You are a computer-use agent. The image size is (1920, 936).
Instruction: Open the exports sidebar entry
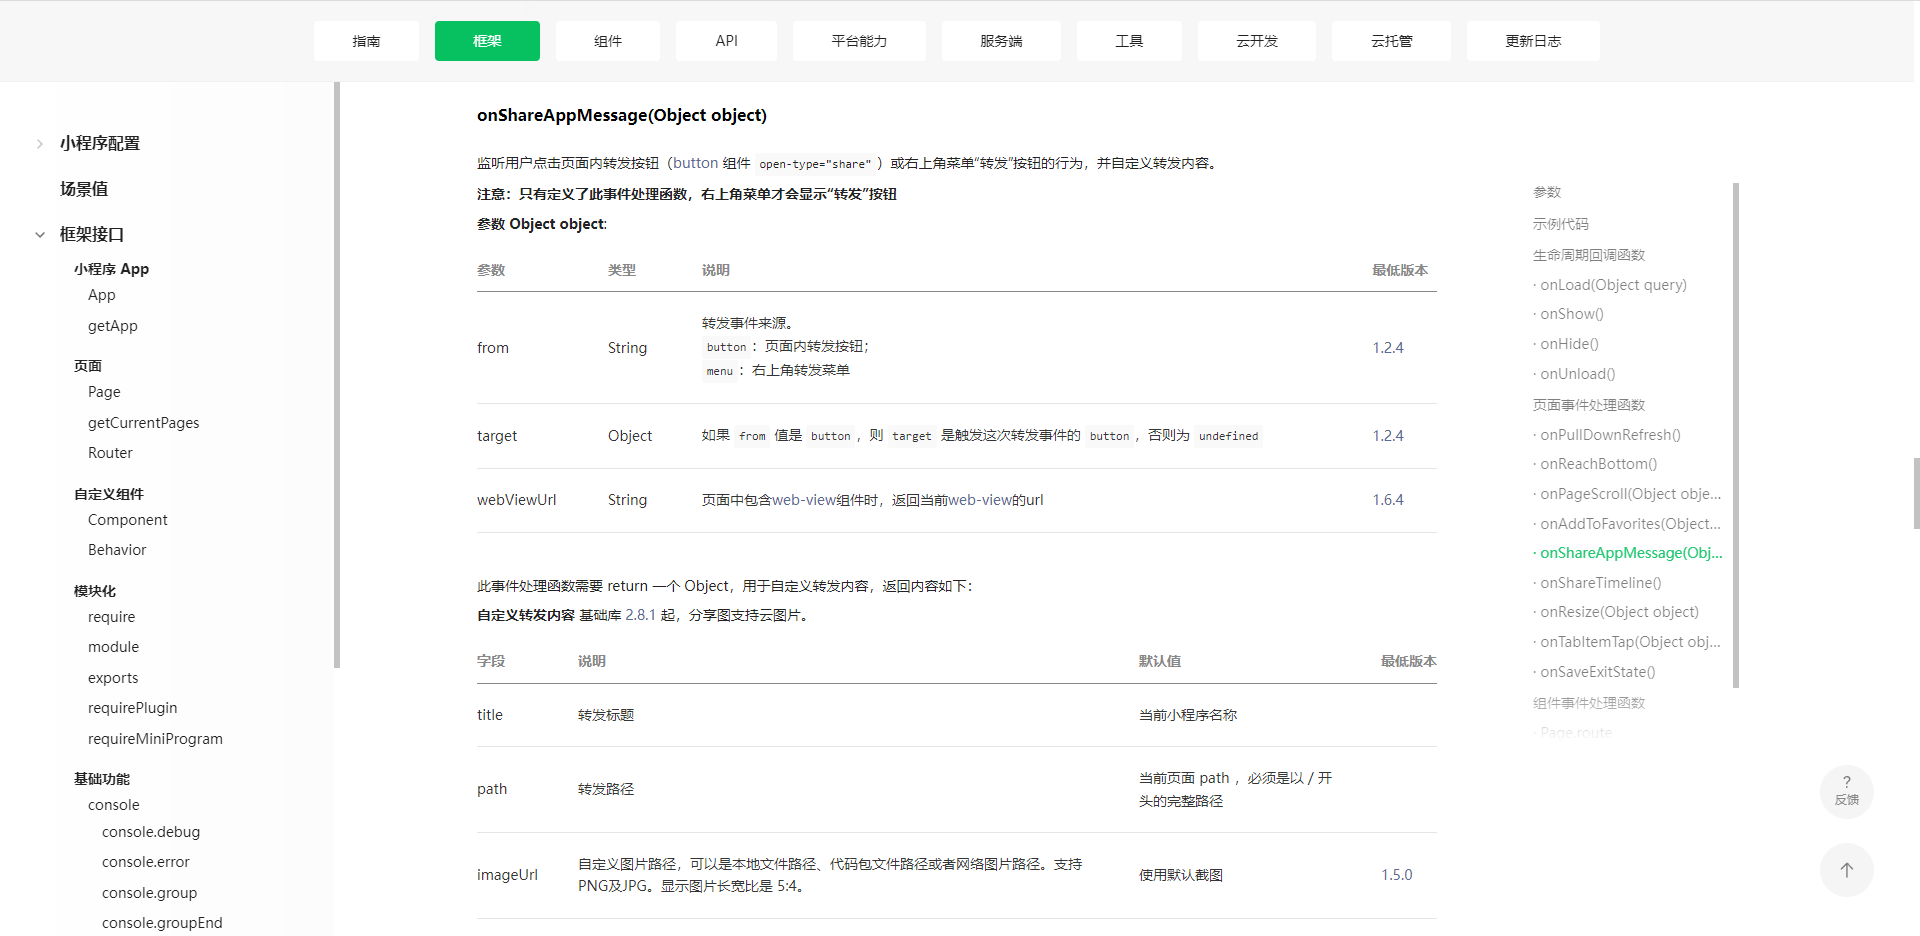113,678
